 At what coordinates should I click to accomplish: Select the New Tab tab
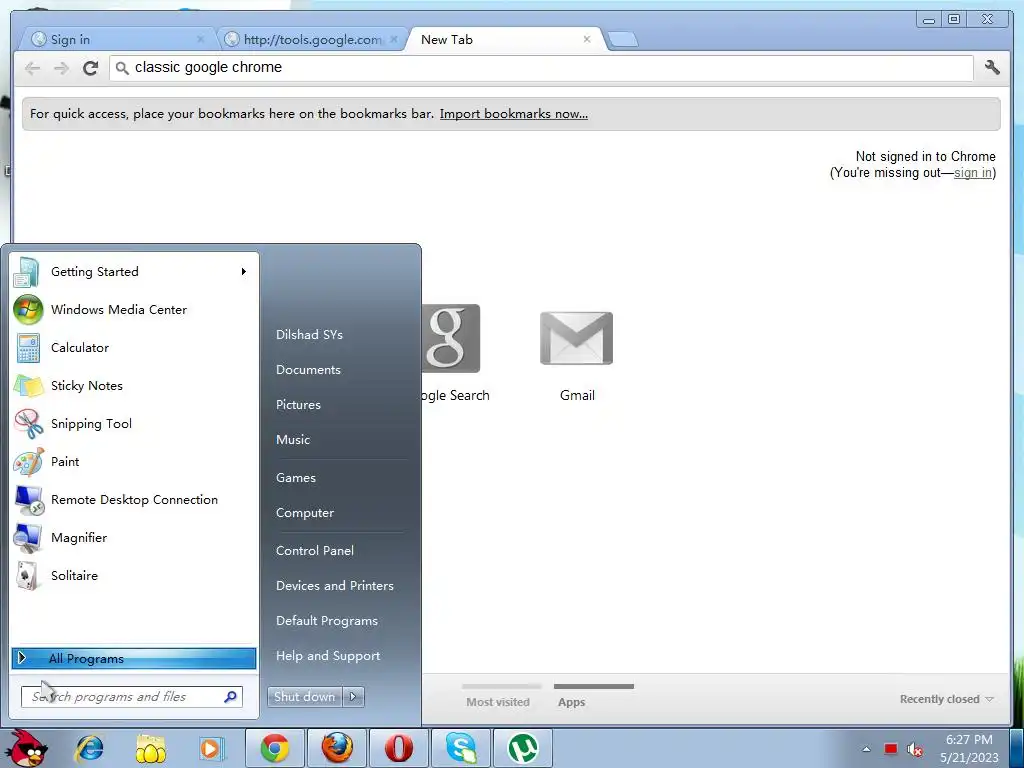click(503, 39)
